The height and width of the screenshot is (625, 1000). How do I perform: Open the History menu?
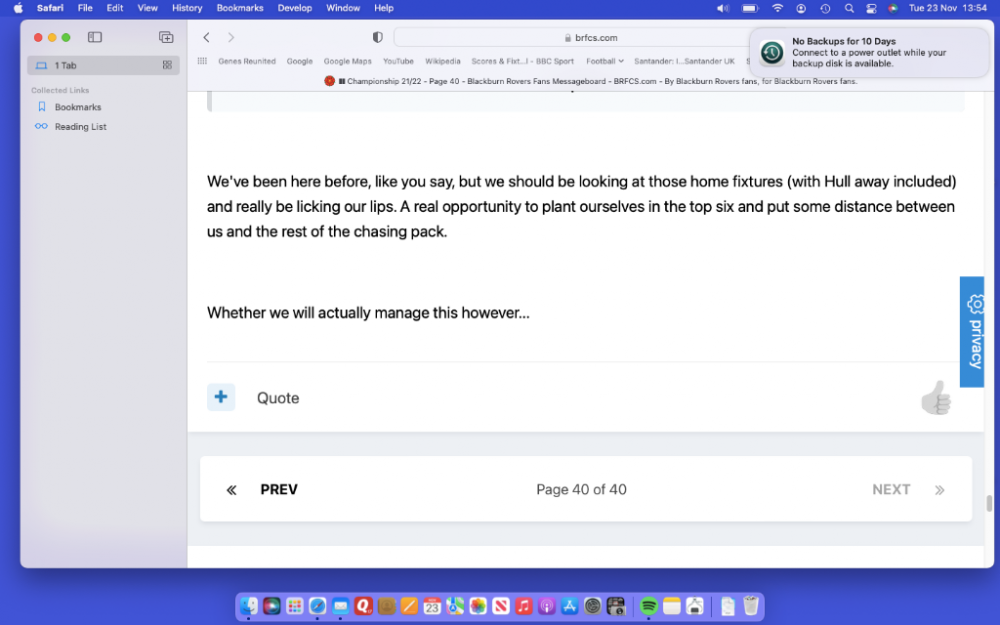coord(186,8)
